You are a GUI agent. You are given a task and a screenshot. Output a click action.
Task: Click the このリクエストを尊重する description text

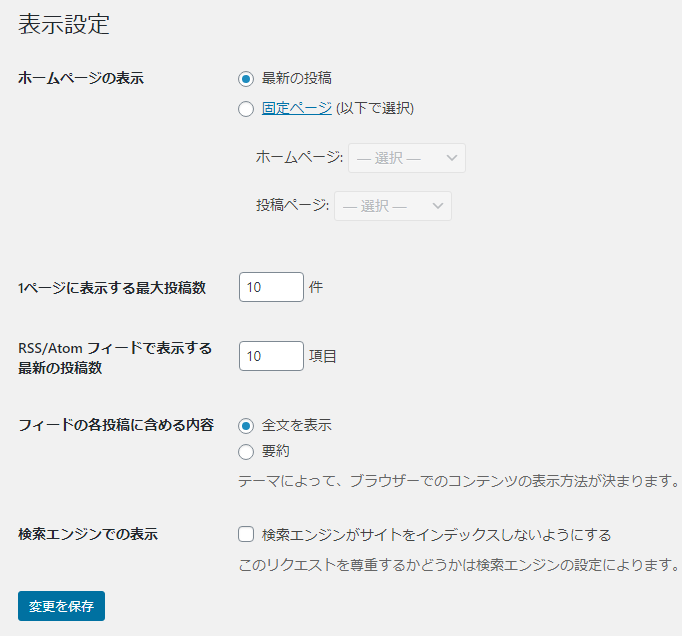pyautogui.click(x=459, y=565)
